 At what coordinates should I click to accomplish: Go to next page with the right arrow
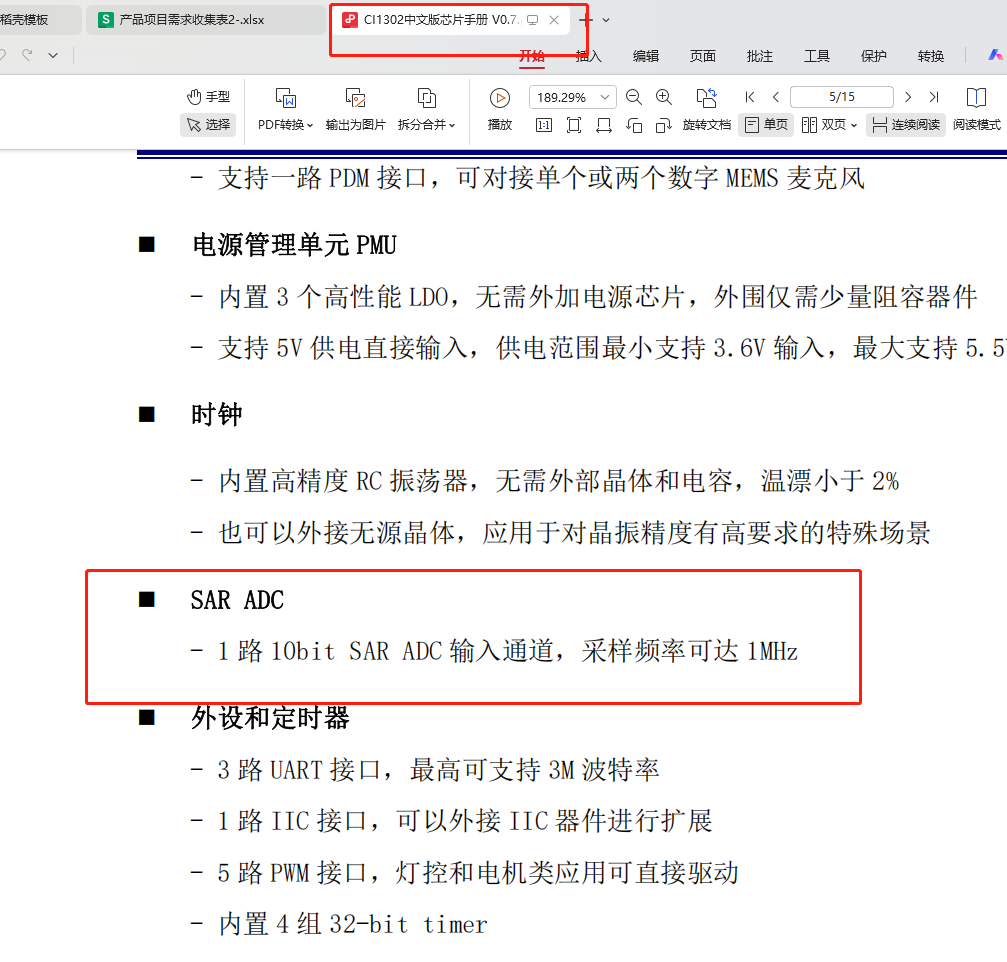[x=907, y=96]
